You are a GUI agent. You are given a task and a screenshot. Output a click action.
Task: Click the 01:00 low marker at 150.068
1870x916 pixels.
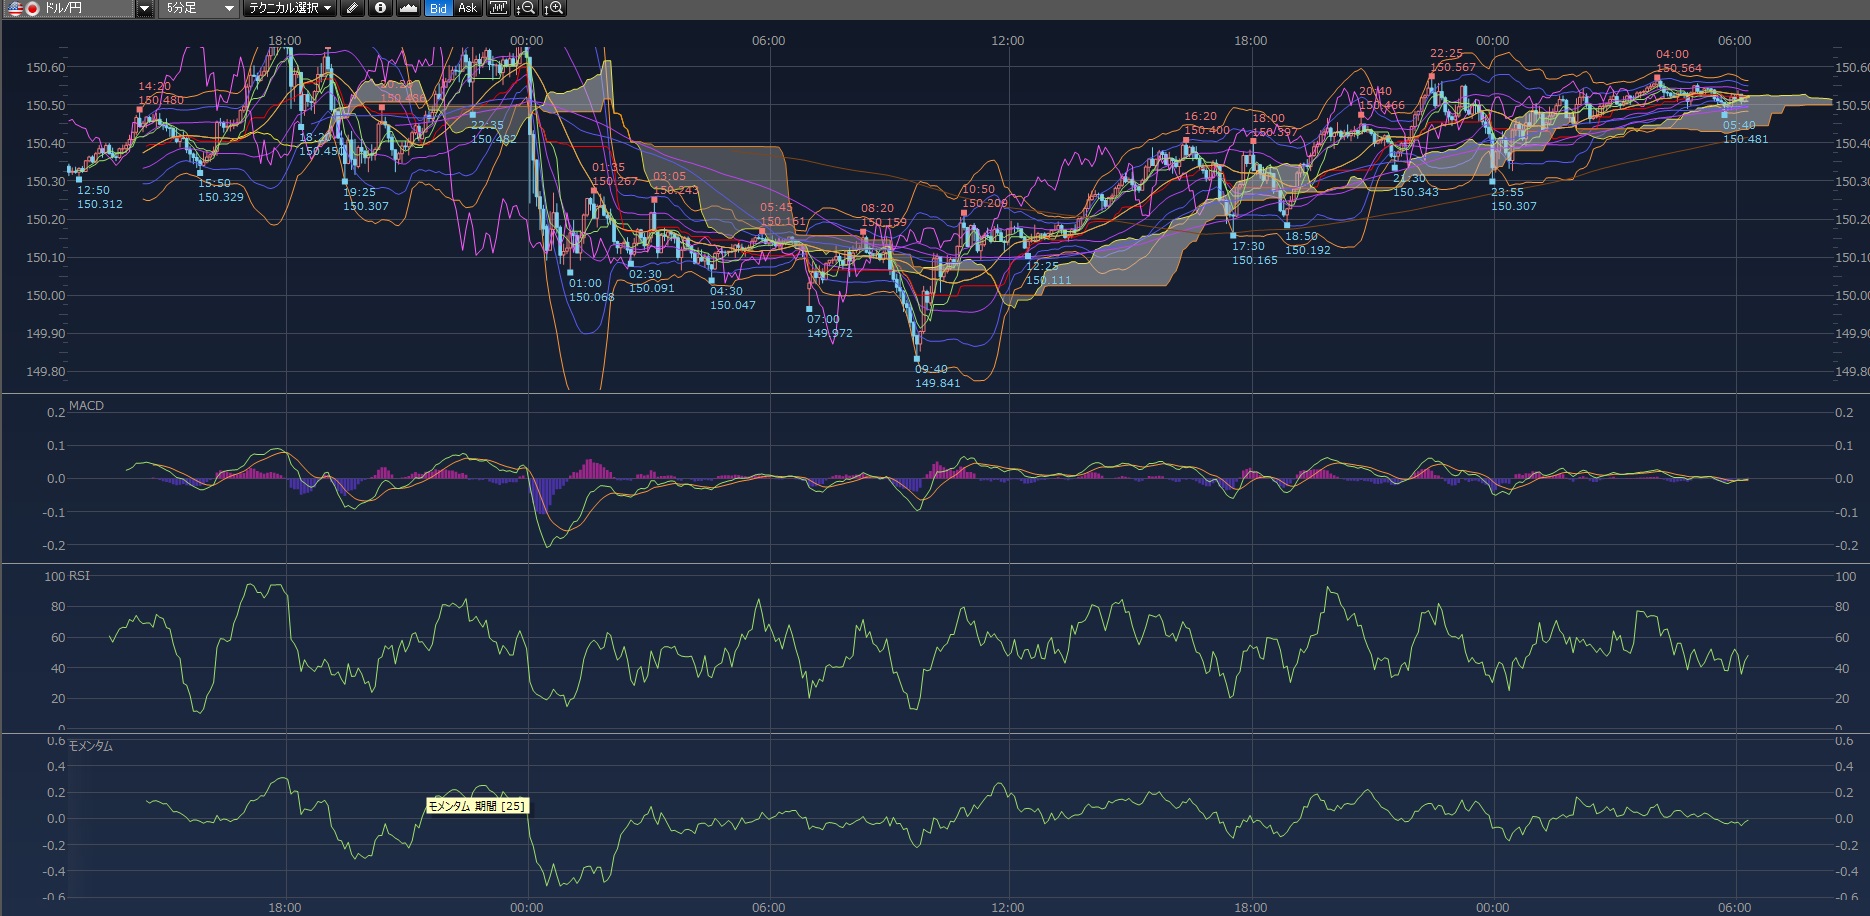570,272
